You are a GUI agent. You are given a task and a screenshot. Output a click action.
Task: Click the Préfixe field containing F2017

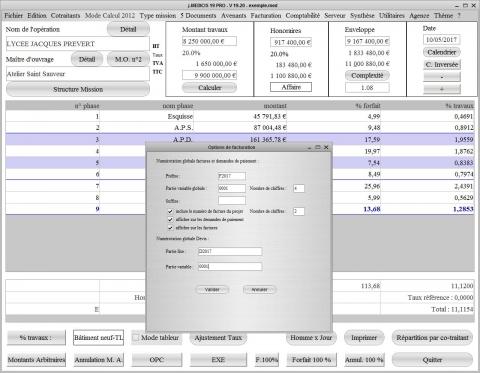(x=232, y=176)
